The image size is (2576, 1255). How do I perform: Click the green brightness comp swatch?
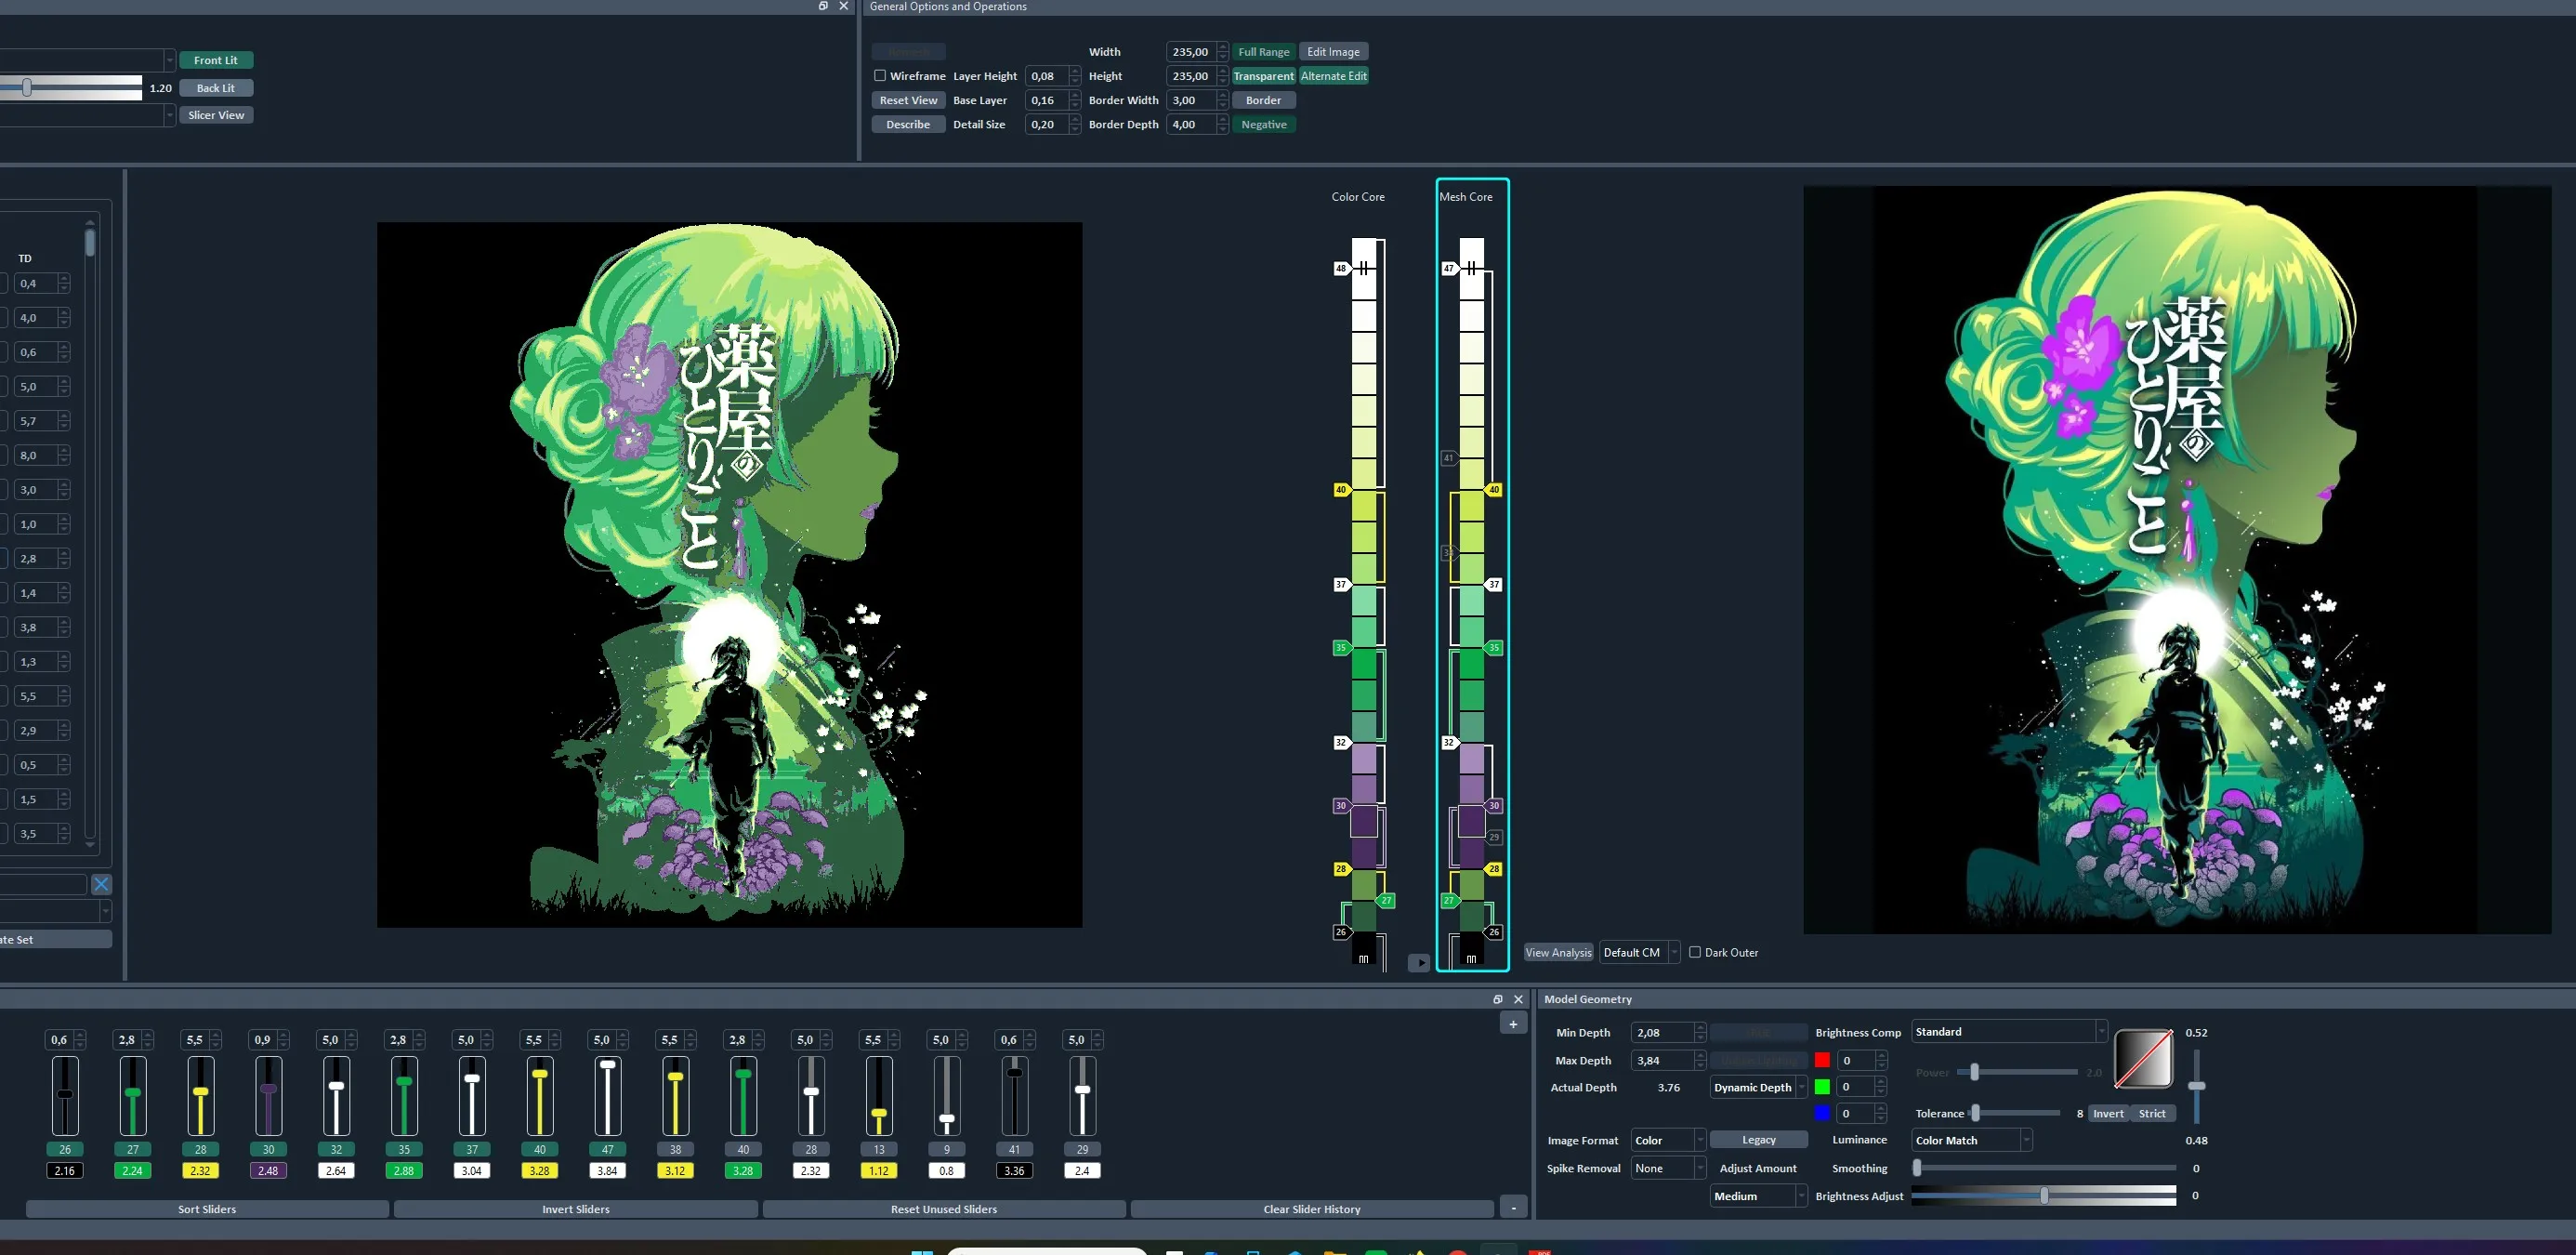pos(1822,1087)
